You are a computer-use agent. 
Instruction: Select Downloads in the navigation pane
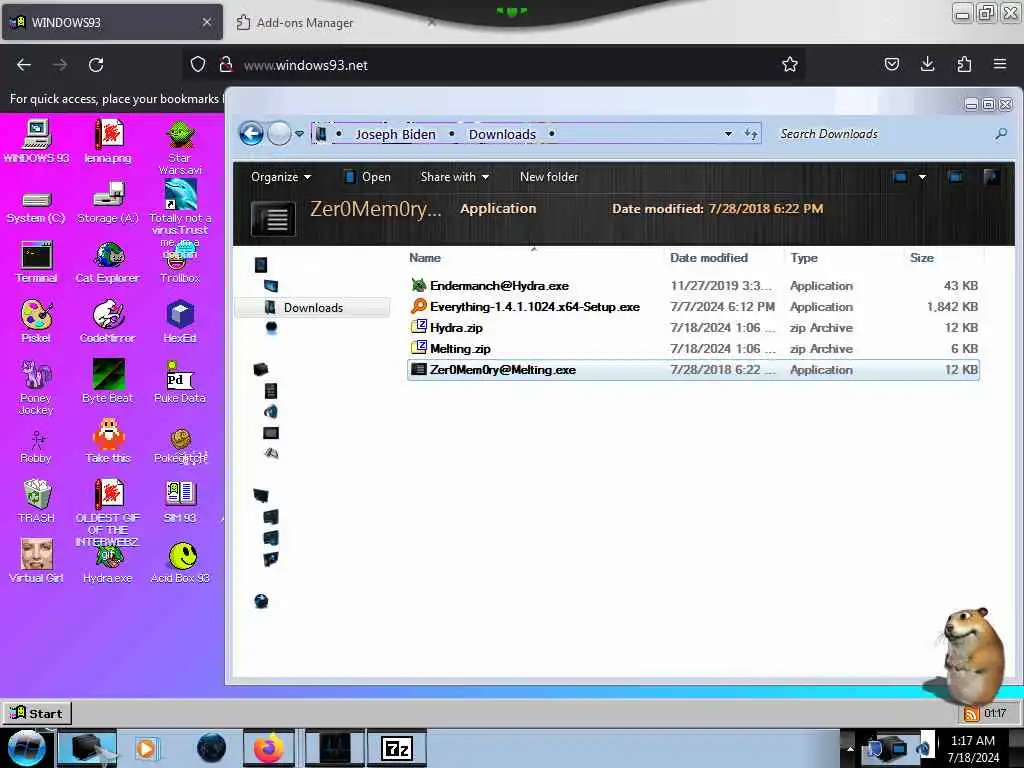[x=313, y=307]
